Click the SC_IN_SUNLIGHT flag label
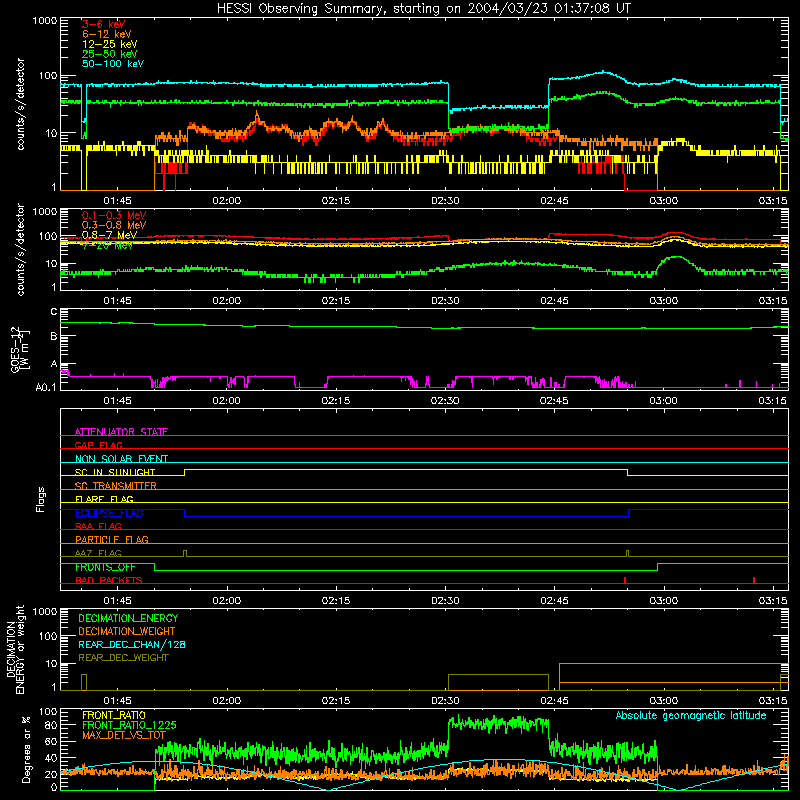This screenshot has width=800, height=800. [x=115, y=472]
